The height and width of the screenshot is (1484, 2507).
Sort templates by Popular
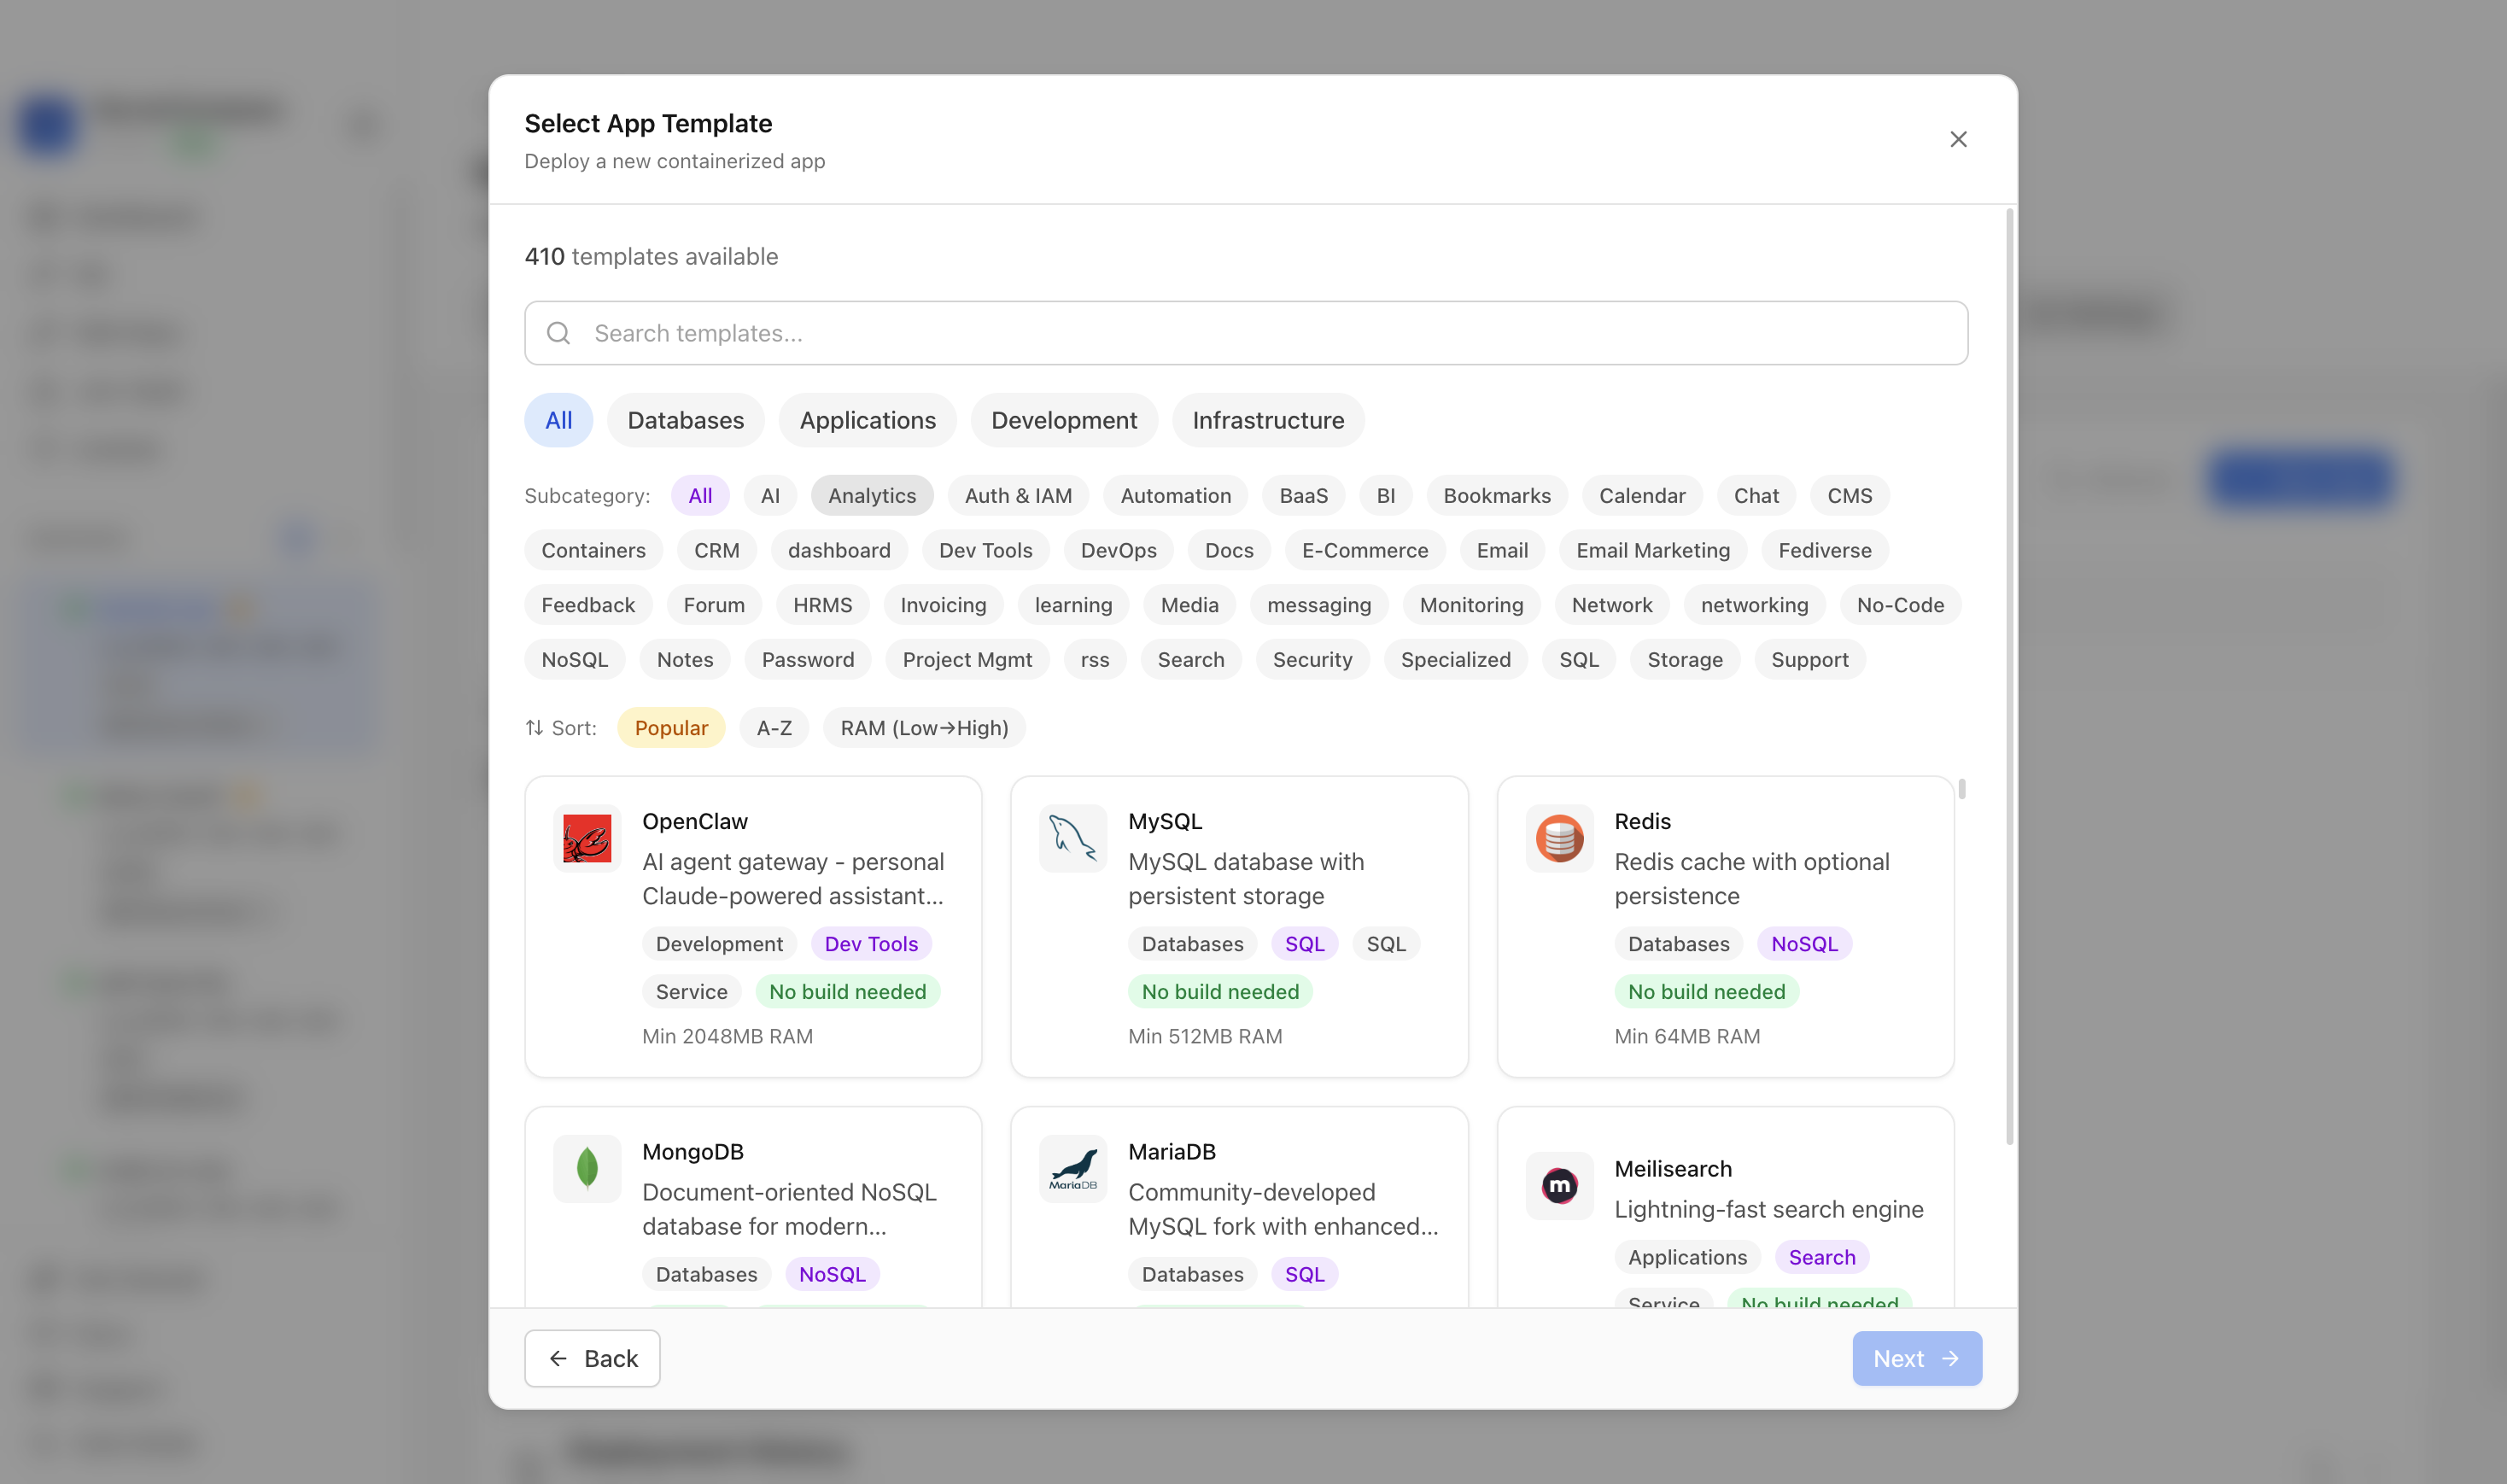tap(671, 728)
